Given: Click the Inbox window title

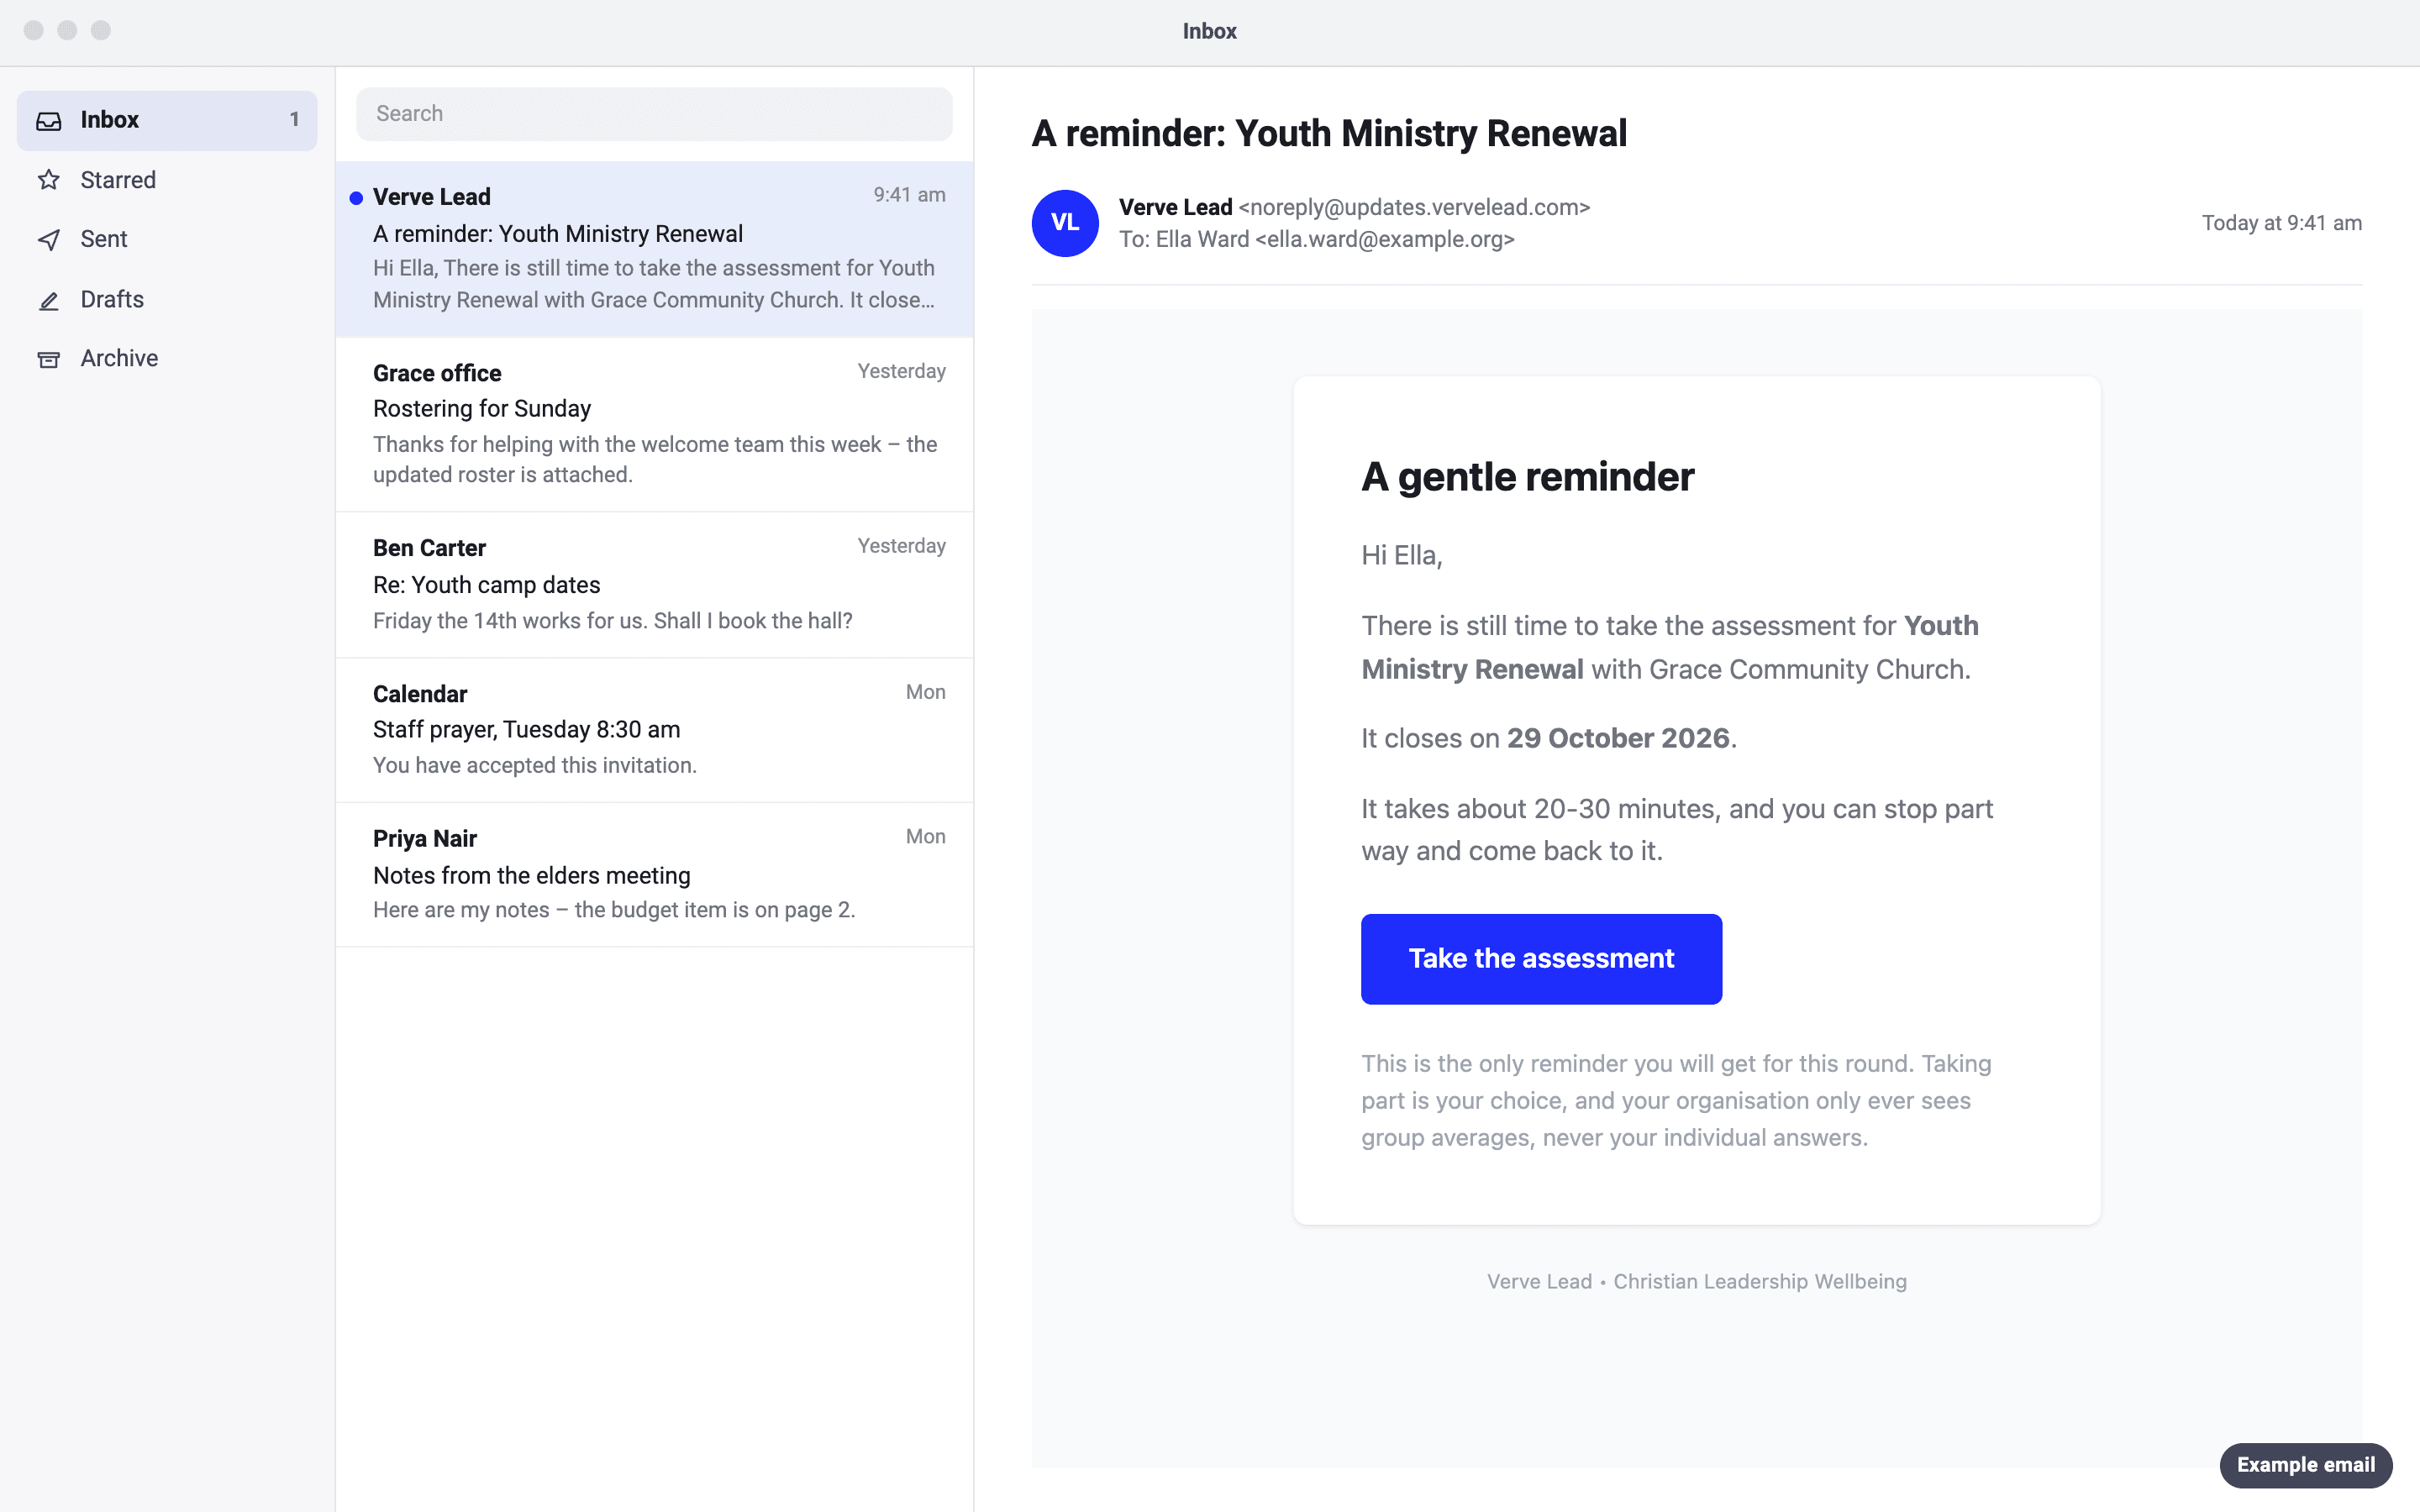Looking at the screenshot, I should click(x=1209, y=31).
